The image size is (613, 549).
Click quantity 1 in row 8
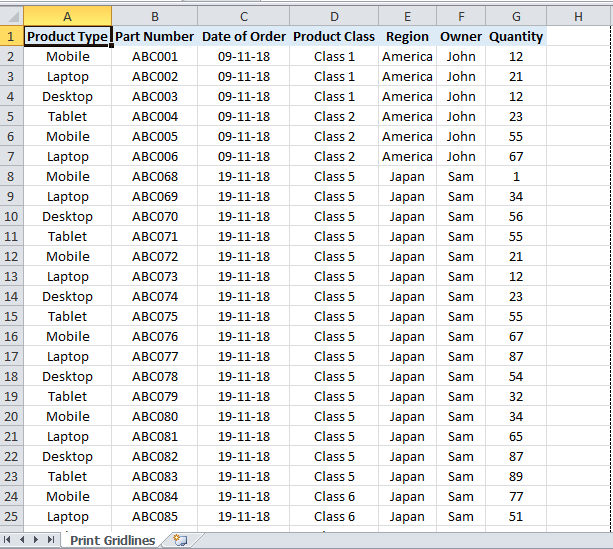[516, 176]
